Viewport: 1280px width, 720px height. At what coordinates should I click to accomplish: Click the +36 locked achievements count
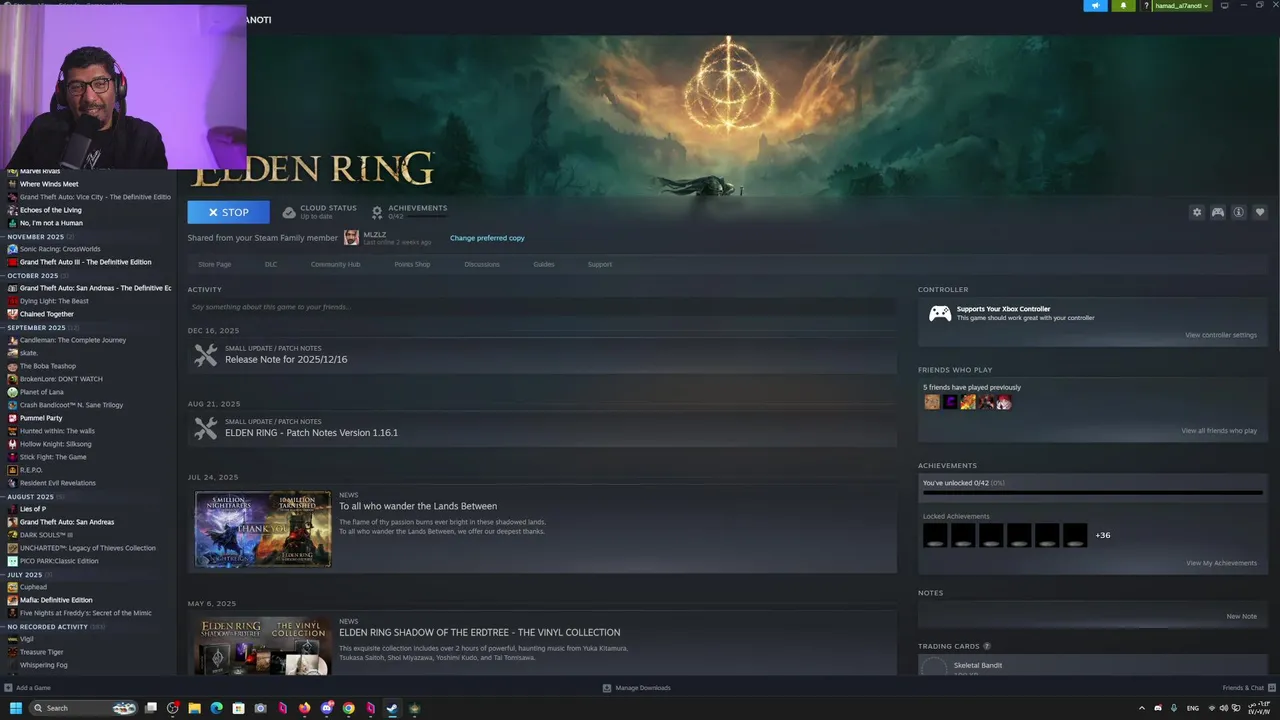(x=1103, y=535)
